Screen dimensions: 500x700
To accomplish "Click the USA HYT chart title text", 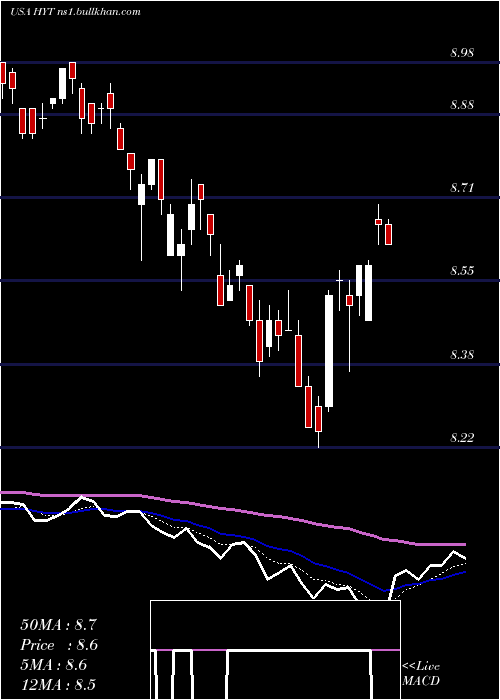I will (x=75, y=11).
